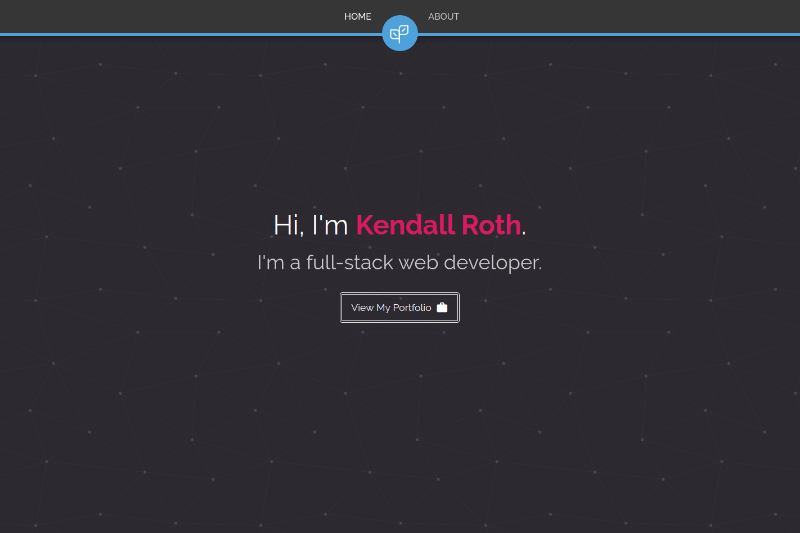The height and width of the screenshot is (533, 800).
Task: Click the empty navbar area left of HOME
Action: pyautogui.click(x=168, y=16)
